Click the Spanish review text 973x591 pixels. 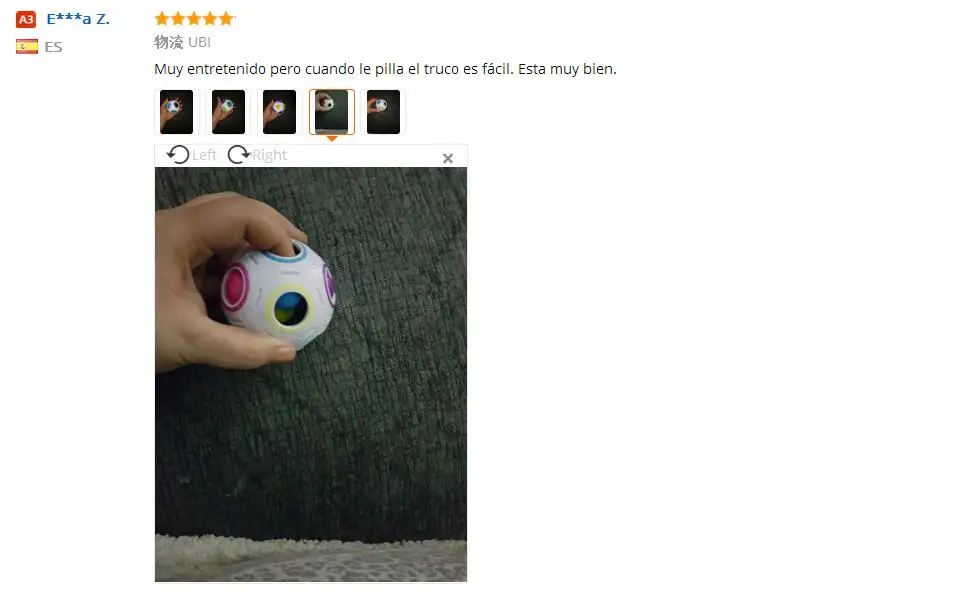point(385,69)
